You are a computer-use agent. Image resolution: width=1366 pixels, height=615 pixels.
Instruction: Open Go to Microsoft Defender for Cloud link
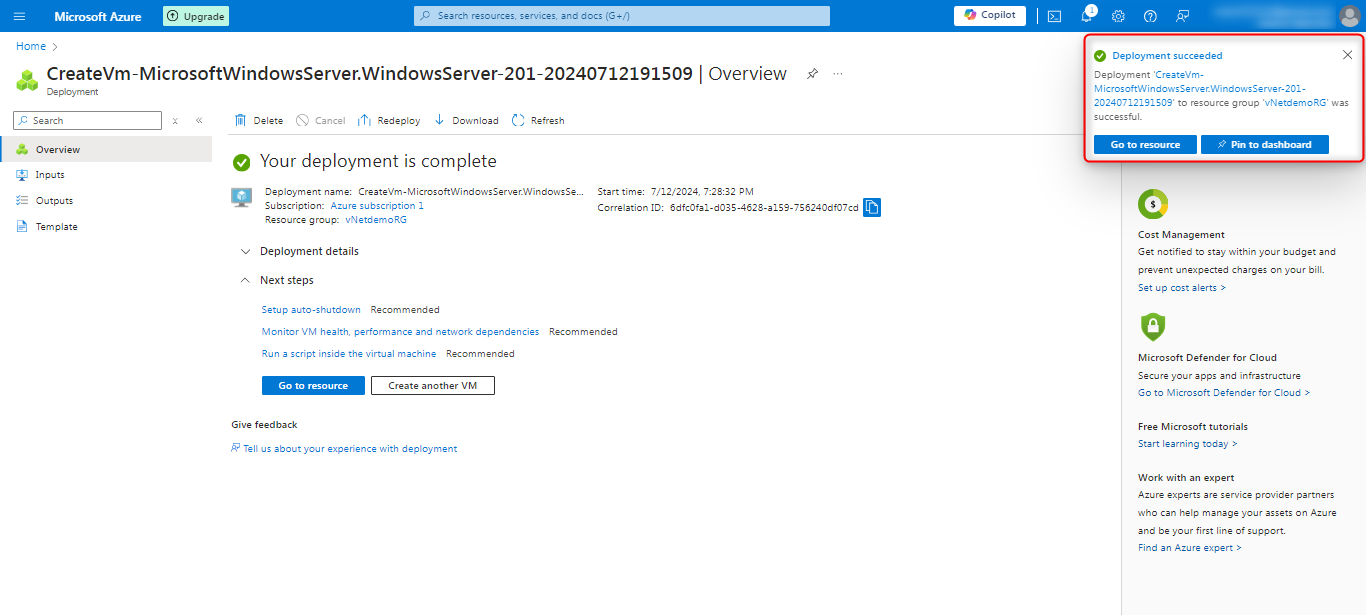pyautogui.click(x=1224, y=393)
